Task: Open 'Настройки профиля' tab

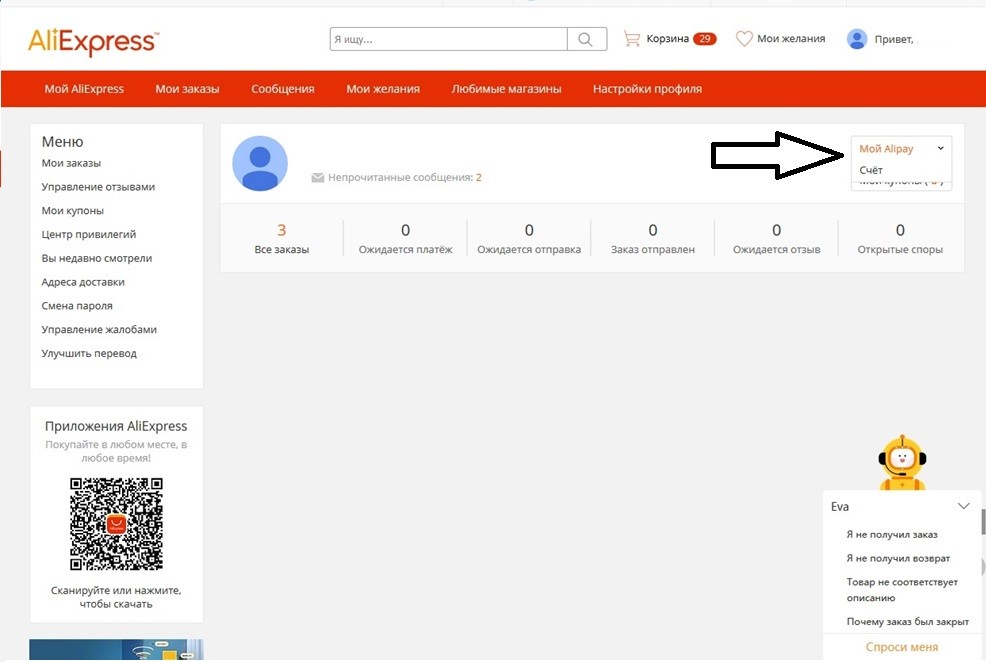Action: click(x=647, y=89)
